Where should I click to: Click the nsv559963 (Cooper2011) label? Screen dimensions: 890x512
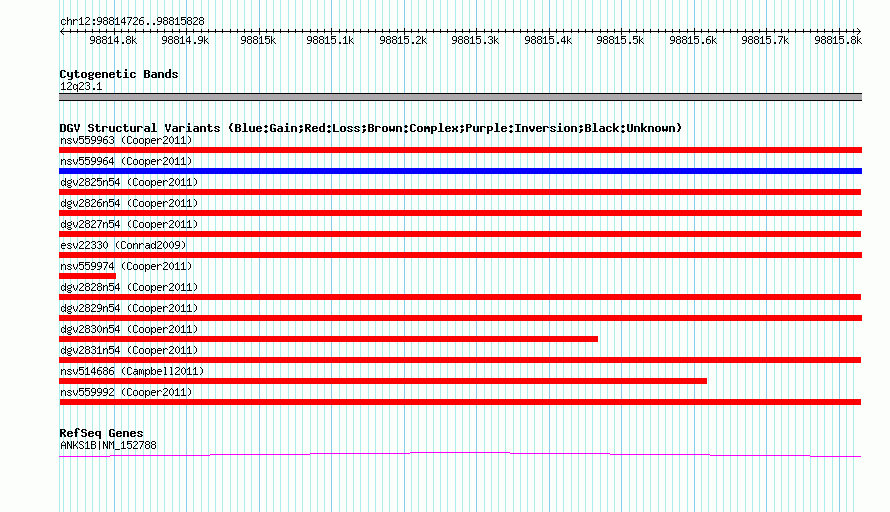[x=126, y=140]
